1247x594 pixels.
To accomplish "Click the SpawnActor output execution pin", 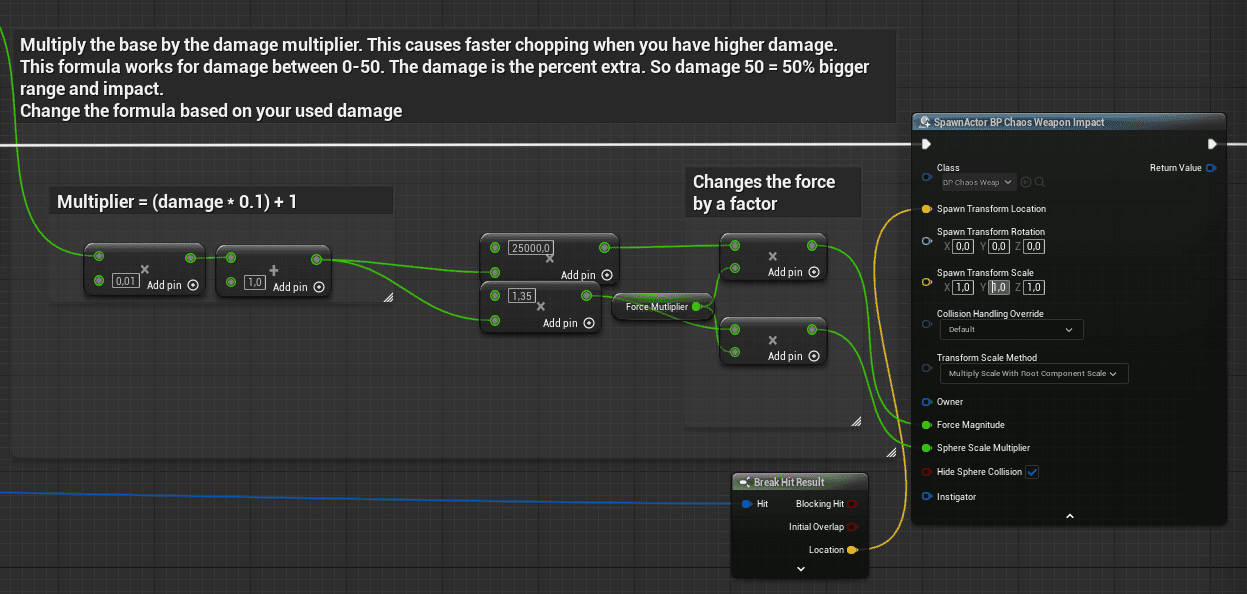I will point(1212,144).
